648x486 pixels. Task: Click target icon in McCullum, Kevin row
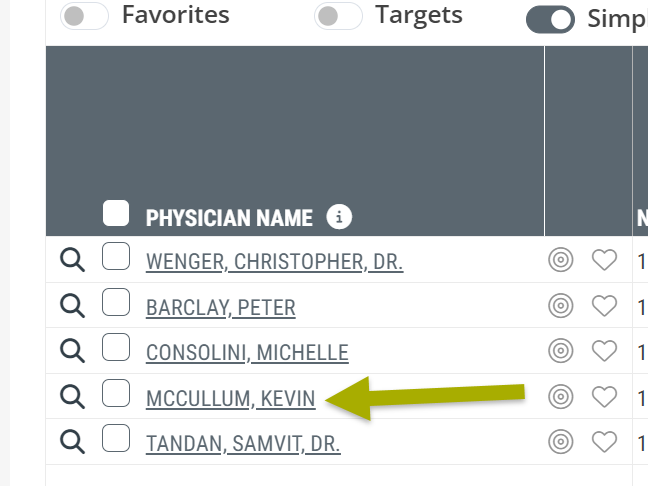coord(560,397)
